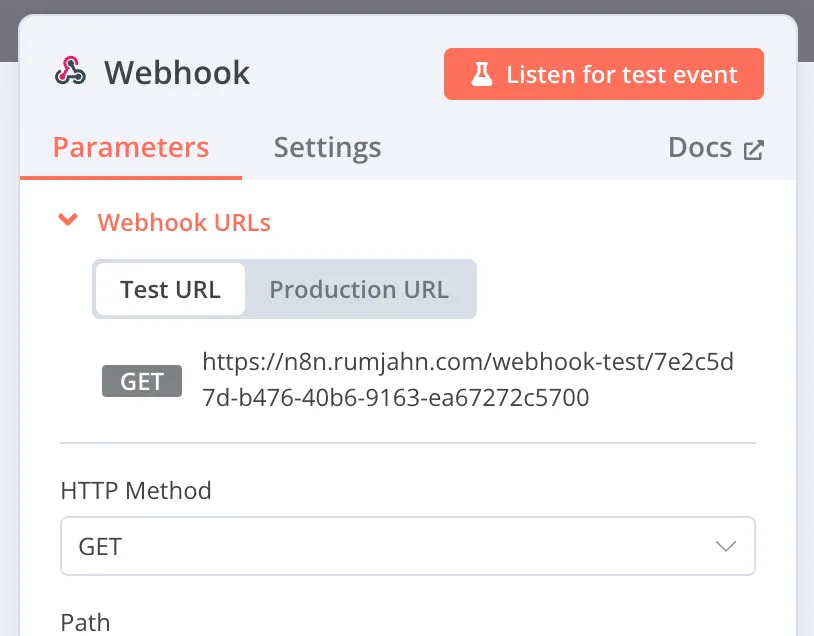Click the Path field label
The width and height of the screenshot is (814, 636).
coord(85,622)
